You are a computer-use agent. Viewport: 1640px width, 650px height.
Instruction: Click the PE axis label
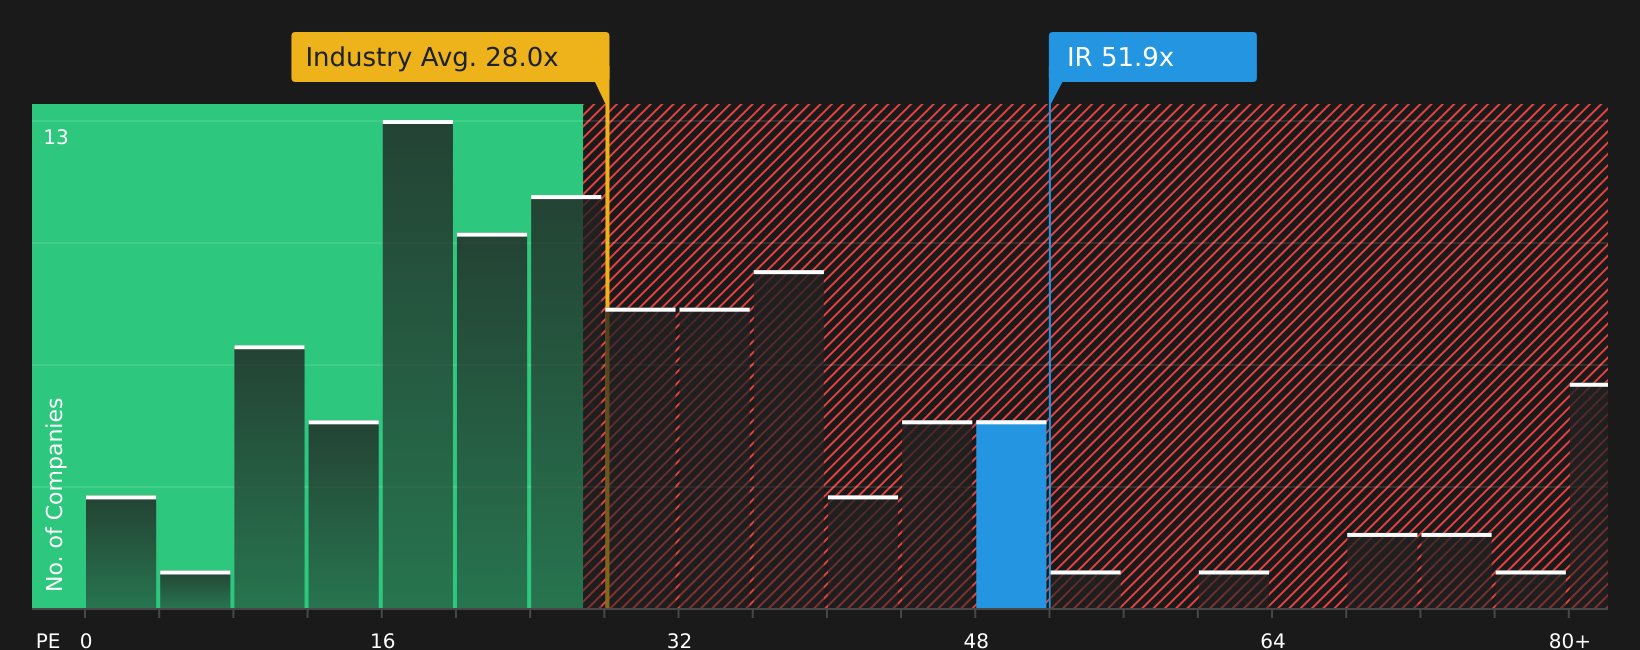(48, 640)
